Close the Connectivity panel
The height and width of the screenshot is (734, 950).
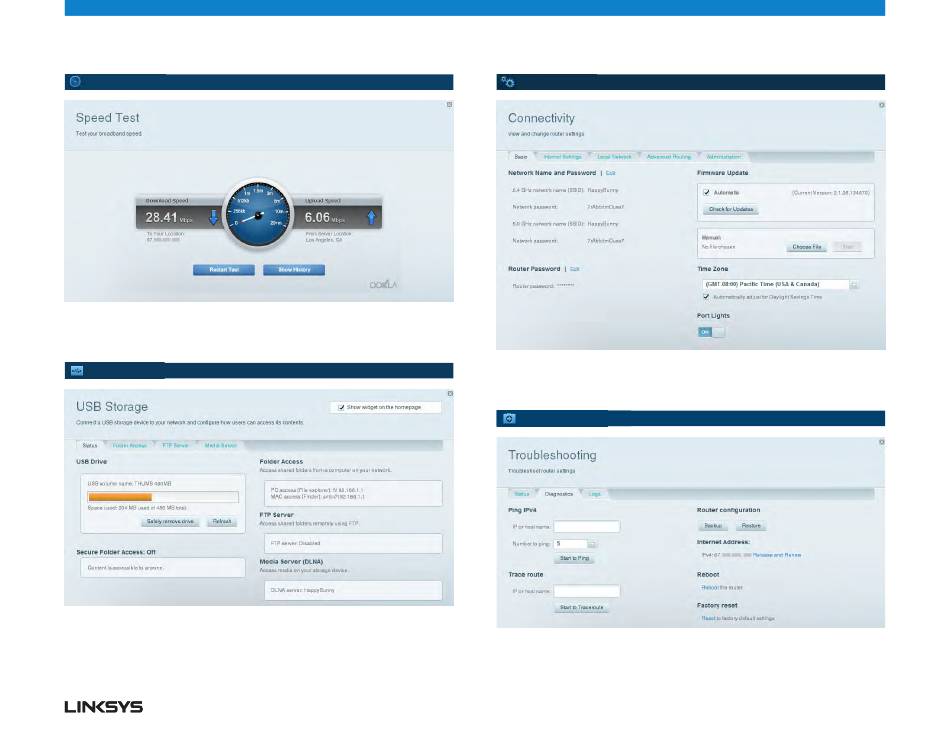click(882, 105)
